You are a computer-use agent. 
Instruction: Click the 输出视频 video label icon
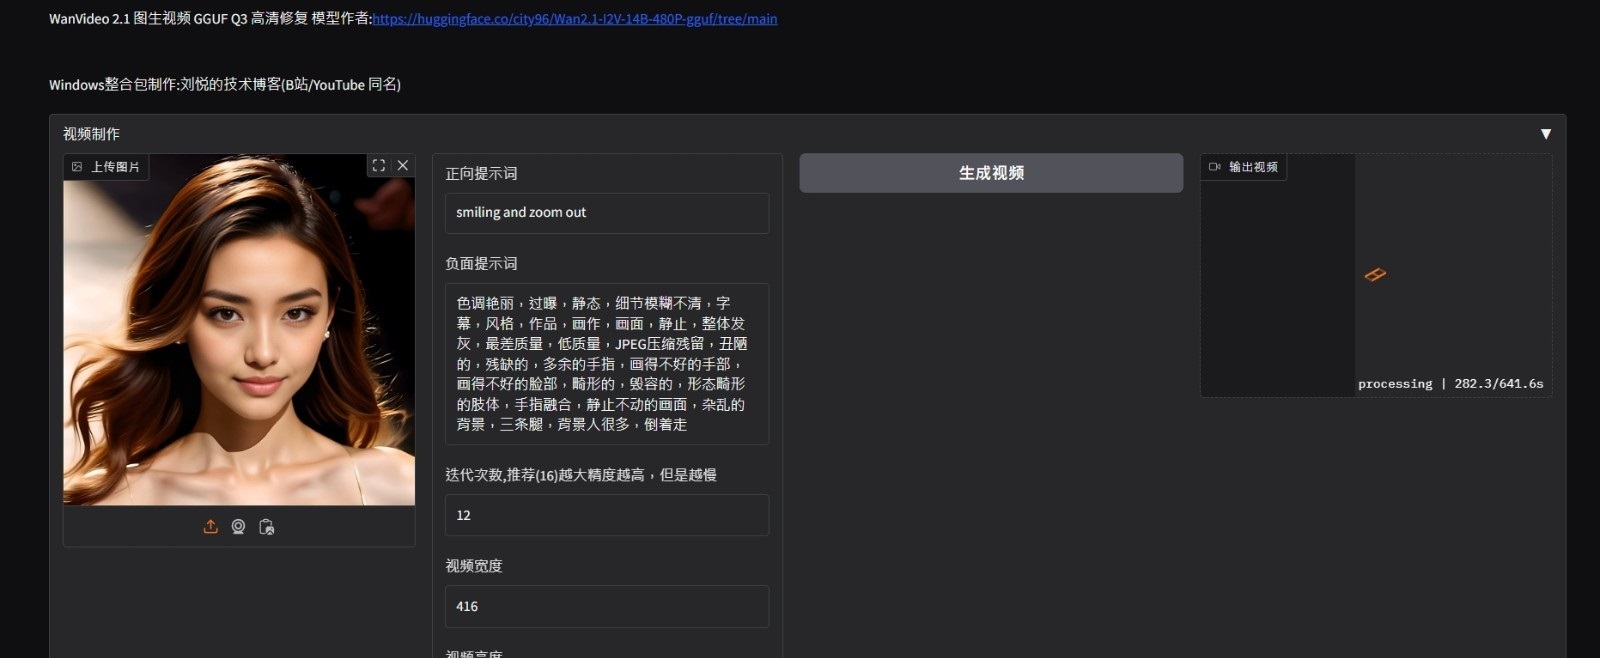click(1214, 167)
